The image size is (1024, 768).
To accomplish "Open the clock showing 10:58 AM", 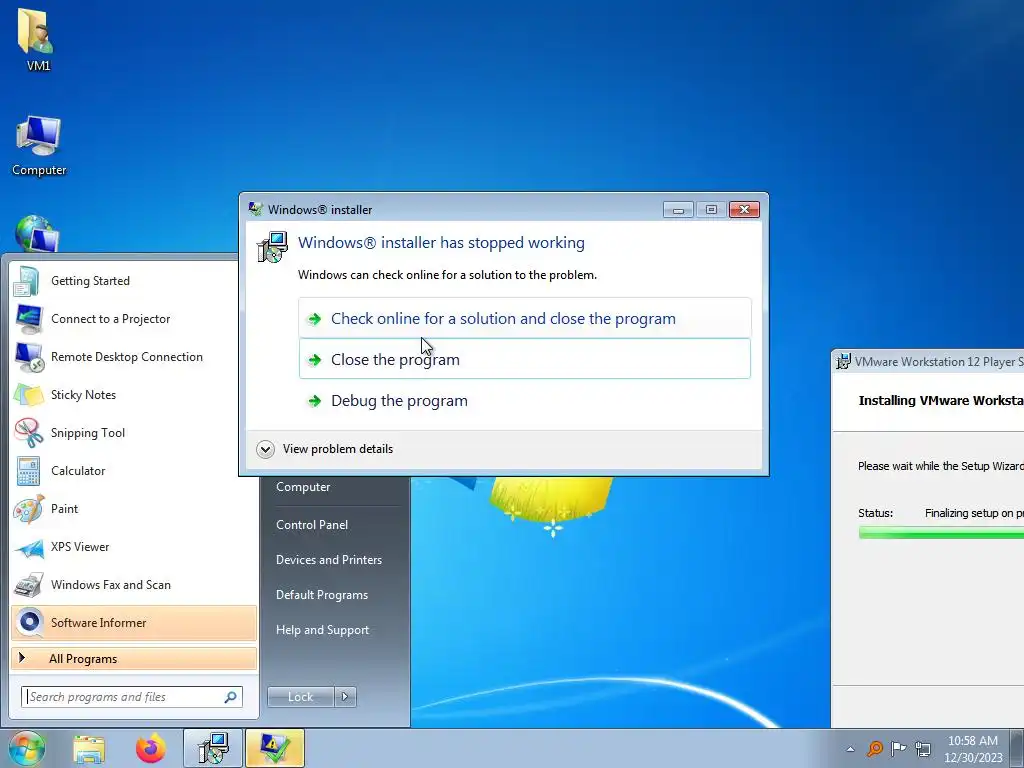I will click(x=973, y=748).
